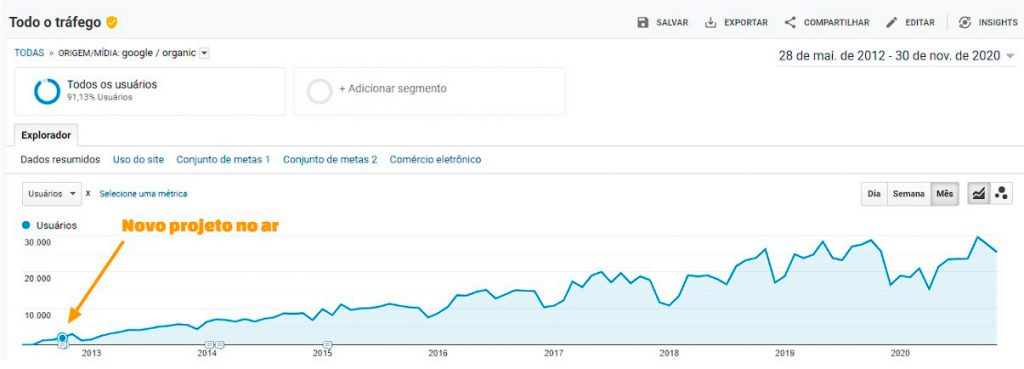Open the Comércio eletrônico tab
Image resolution: width=1024 pixels, height=369 pixels.
point(435,159)
